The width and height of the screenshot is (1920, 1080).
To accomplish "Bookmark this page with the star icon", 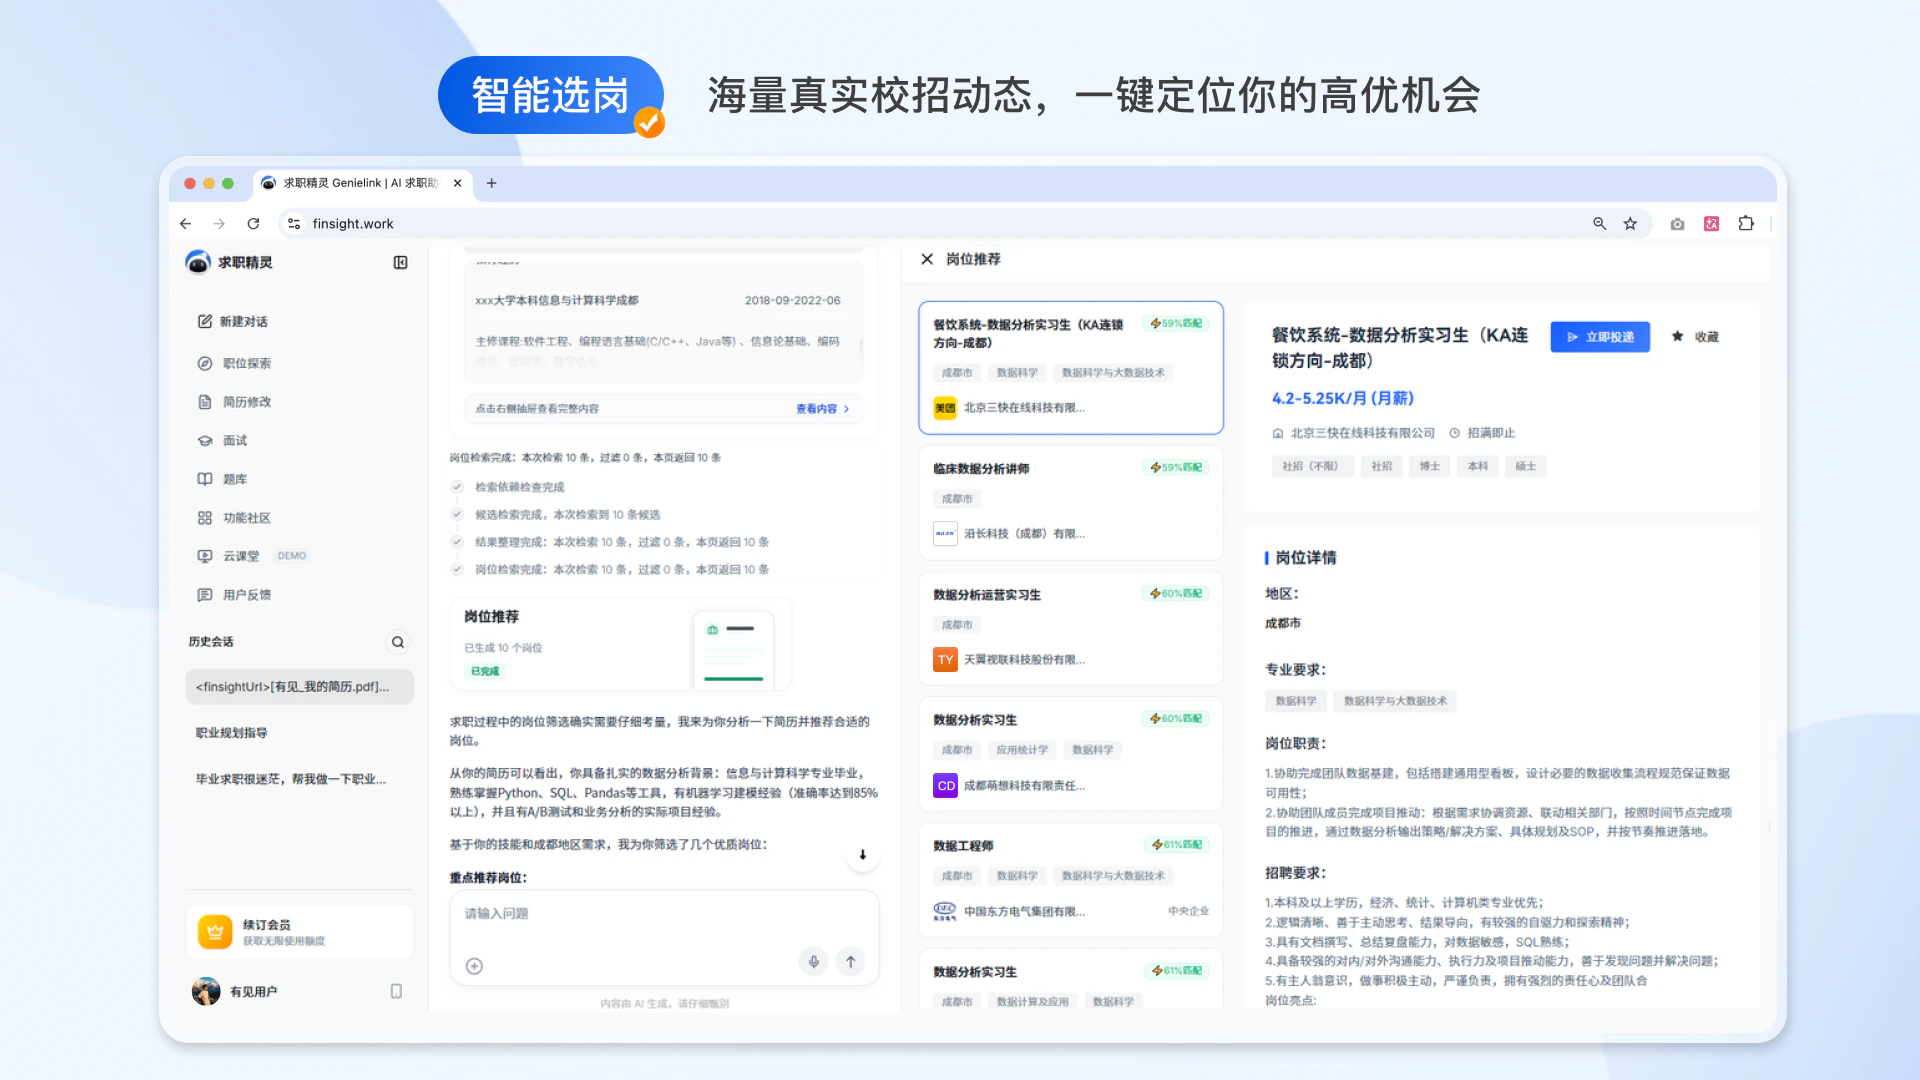I will (1631, 224).
